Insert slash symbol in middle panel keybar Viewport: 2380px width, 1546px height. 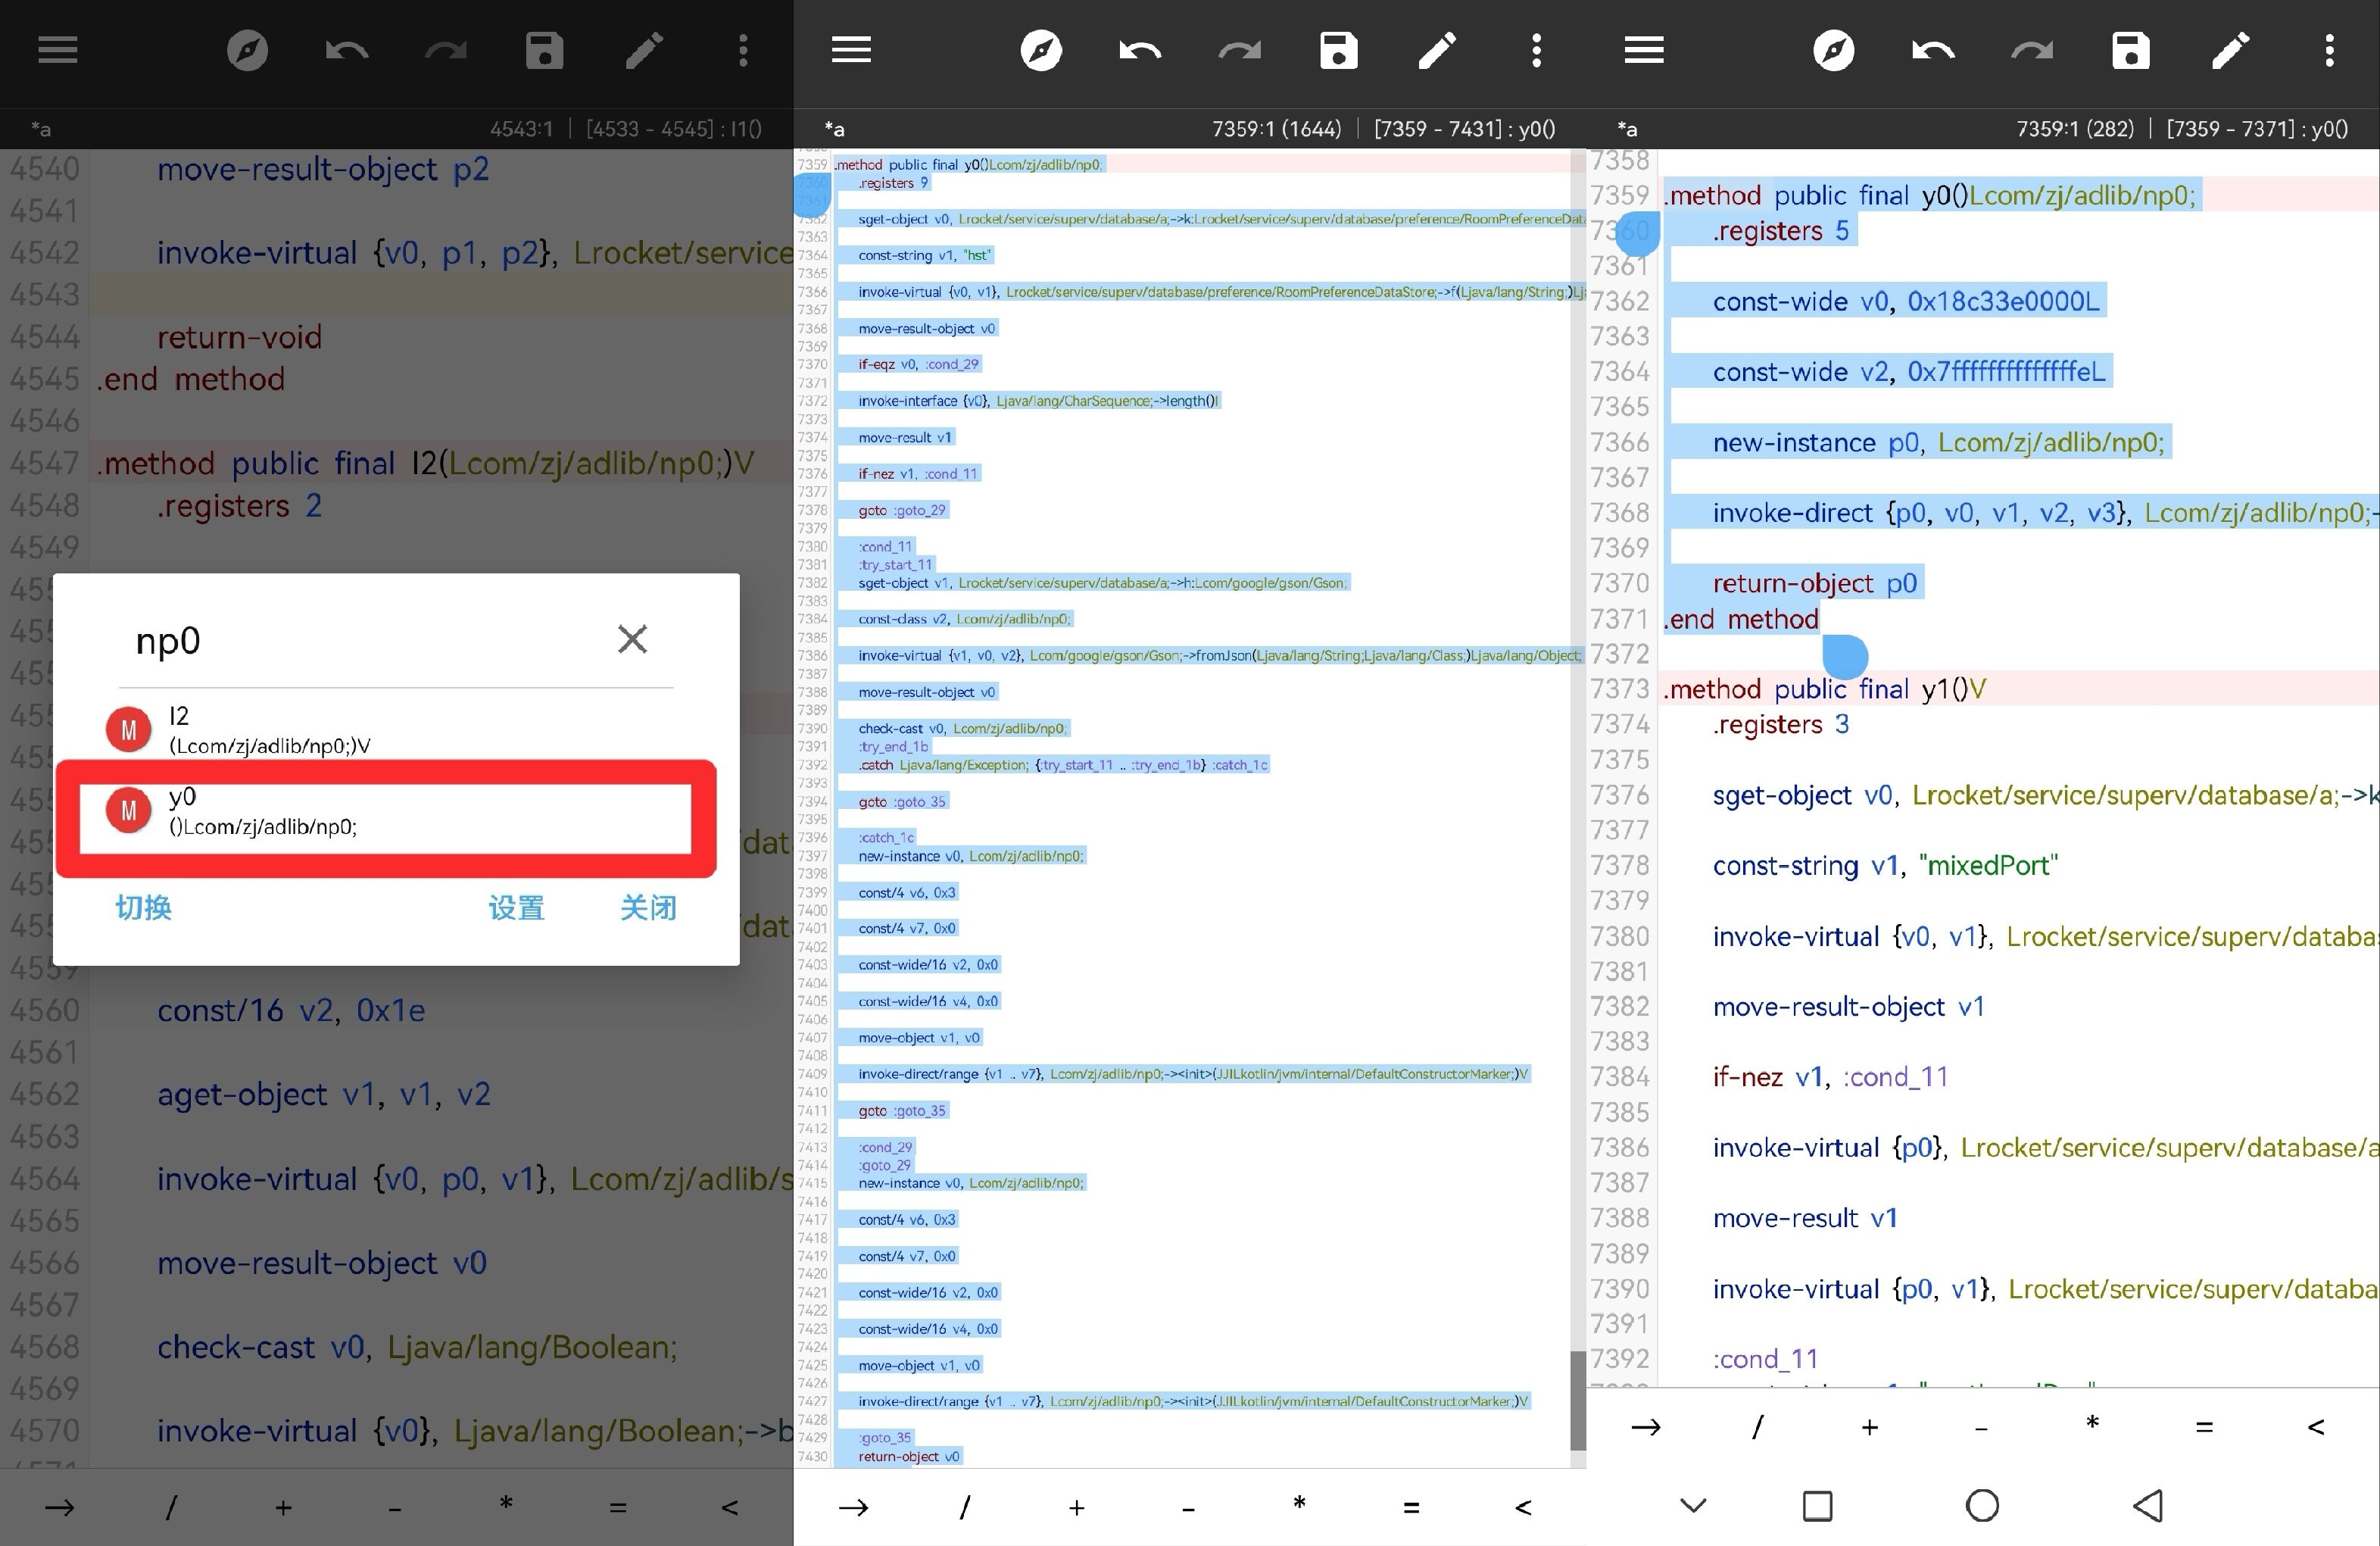[964, 1507]
